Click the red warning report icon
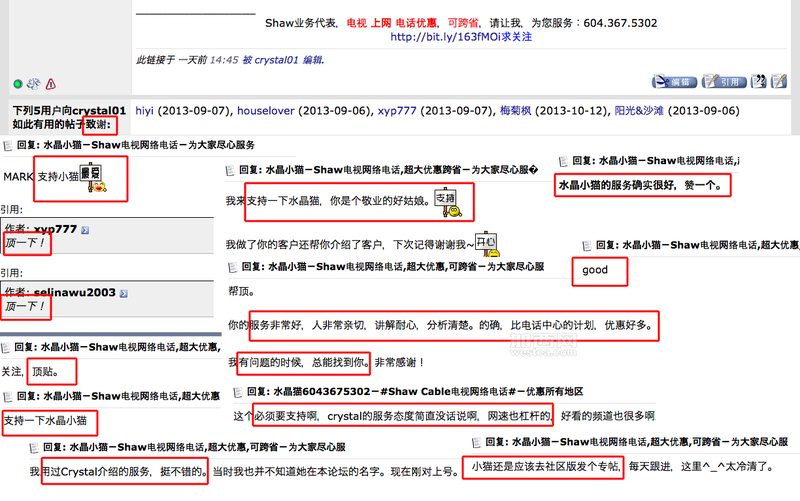This screenshot has height=501, width=800. tap(51, 84)
